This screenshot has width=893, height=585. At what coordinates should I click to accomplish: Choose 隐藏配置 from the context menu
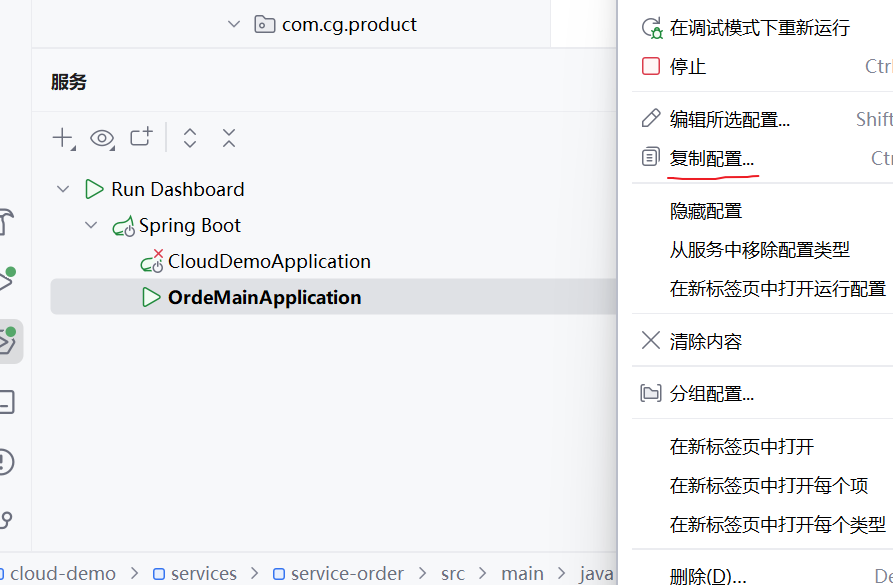coord(706,211)
